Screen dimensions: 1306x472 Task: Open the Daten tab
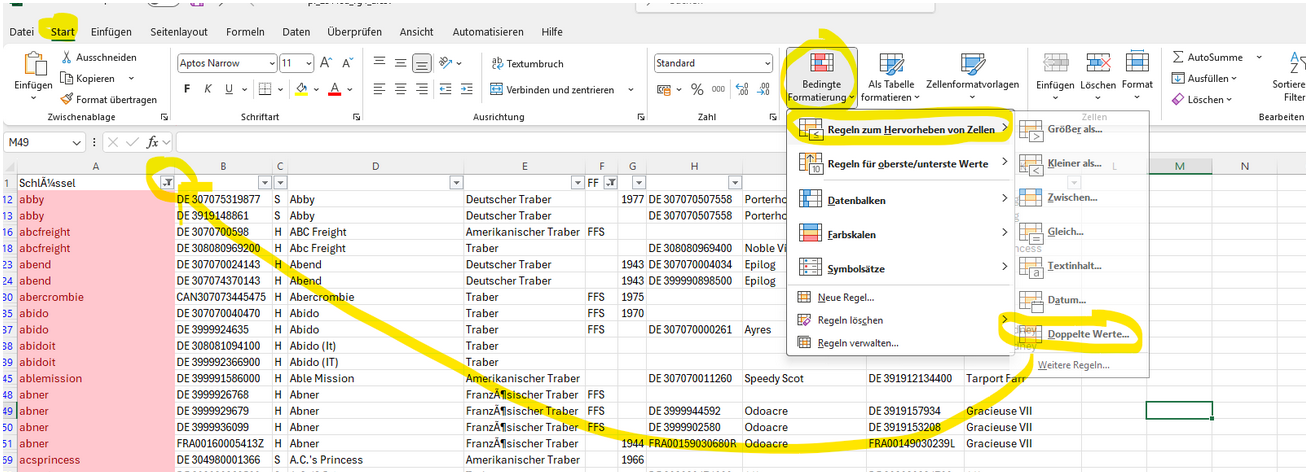(x=296, y=32)
